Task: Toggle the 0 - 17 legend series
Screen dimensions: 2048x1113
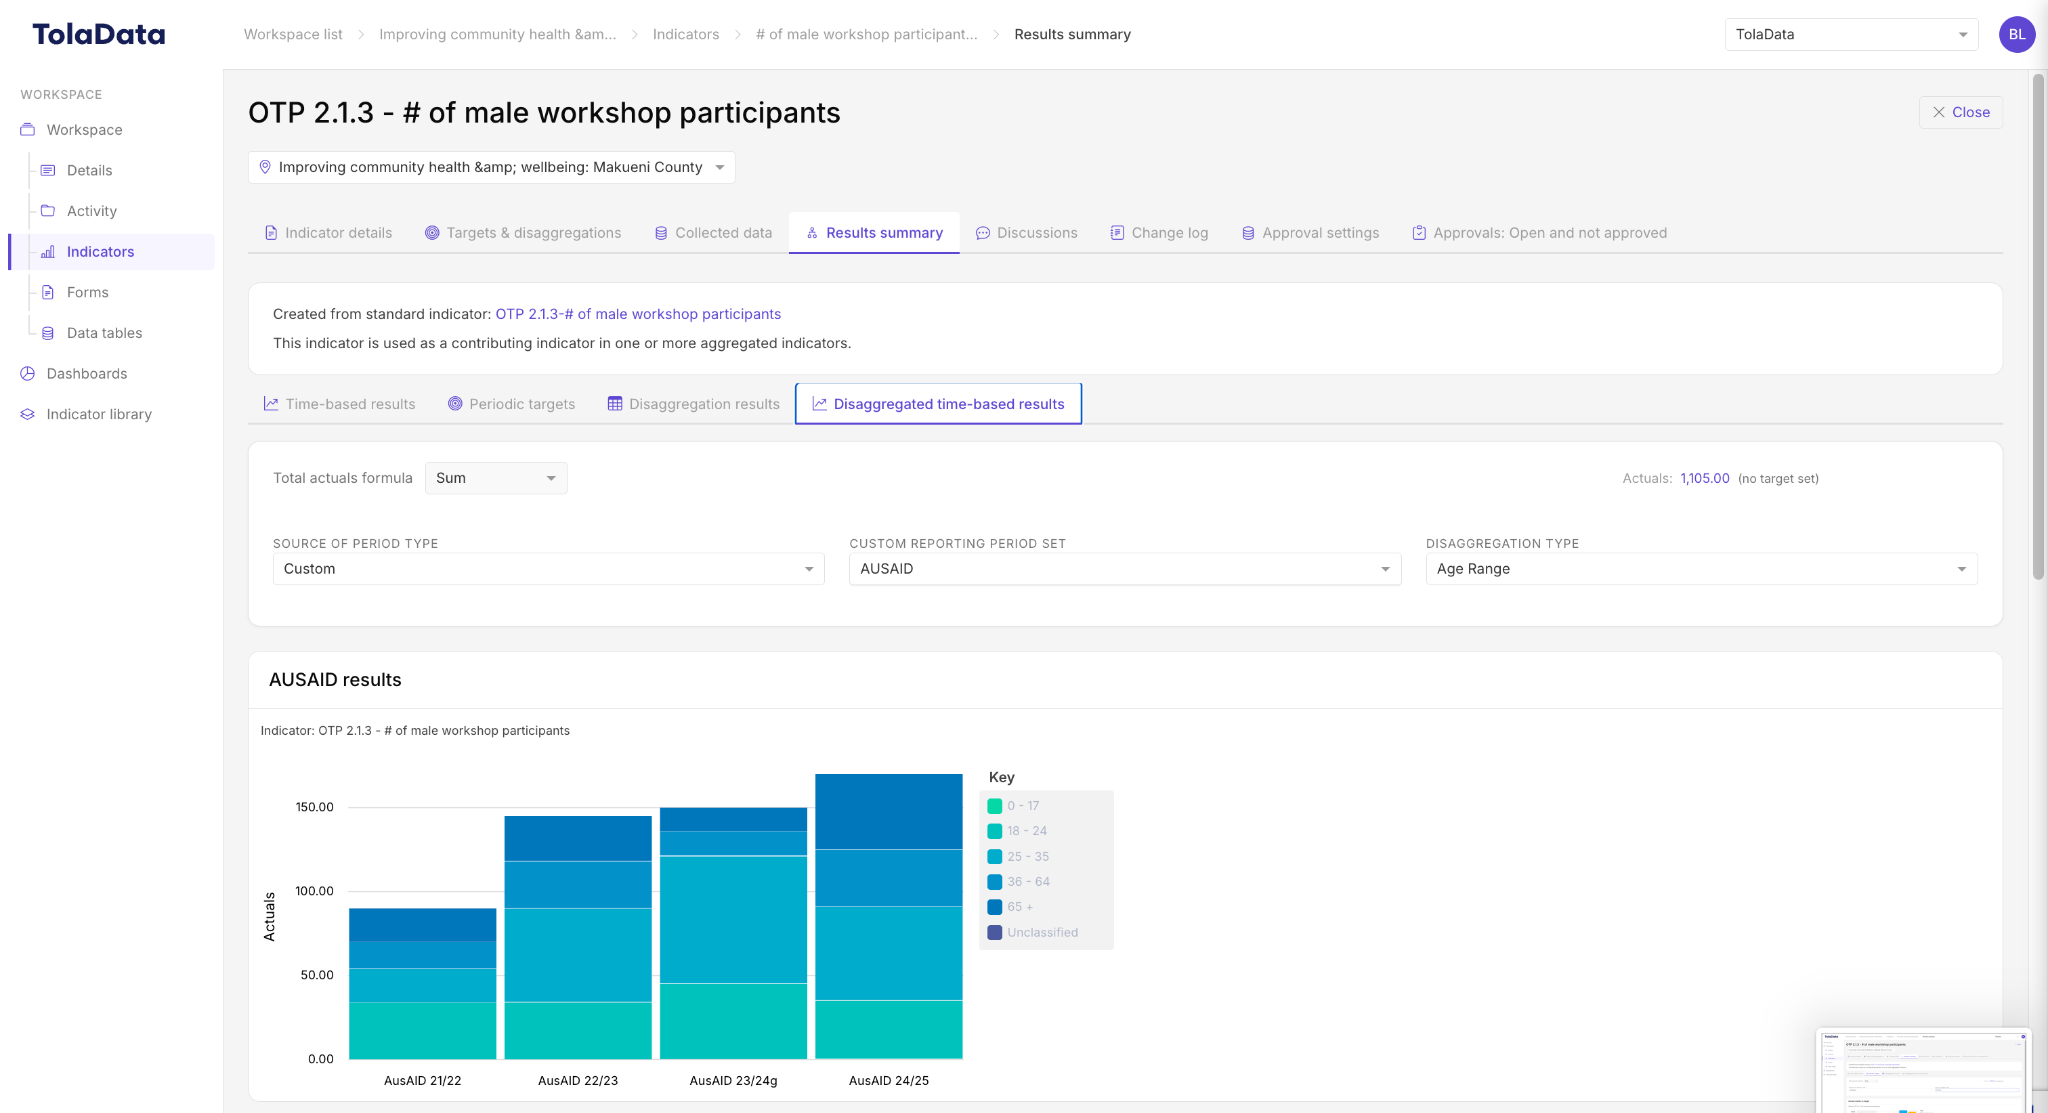Action: tap(1014, 806)
